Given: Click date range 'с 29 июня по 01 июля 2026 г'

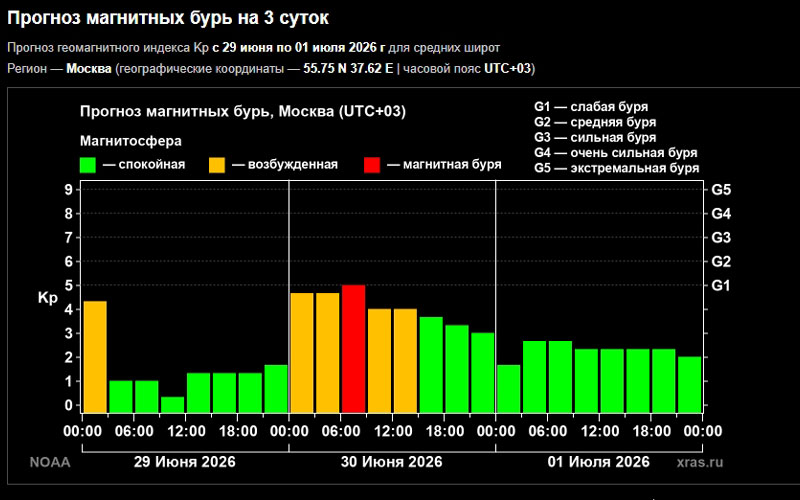Looking at the screenshot, I should (299, 48).
